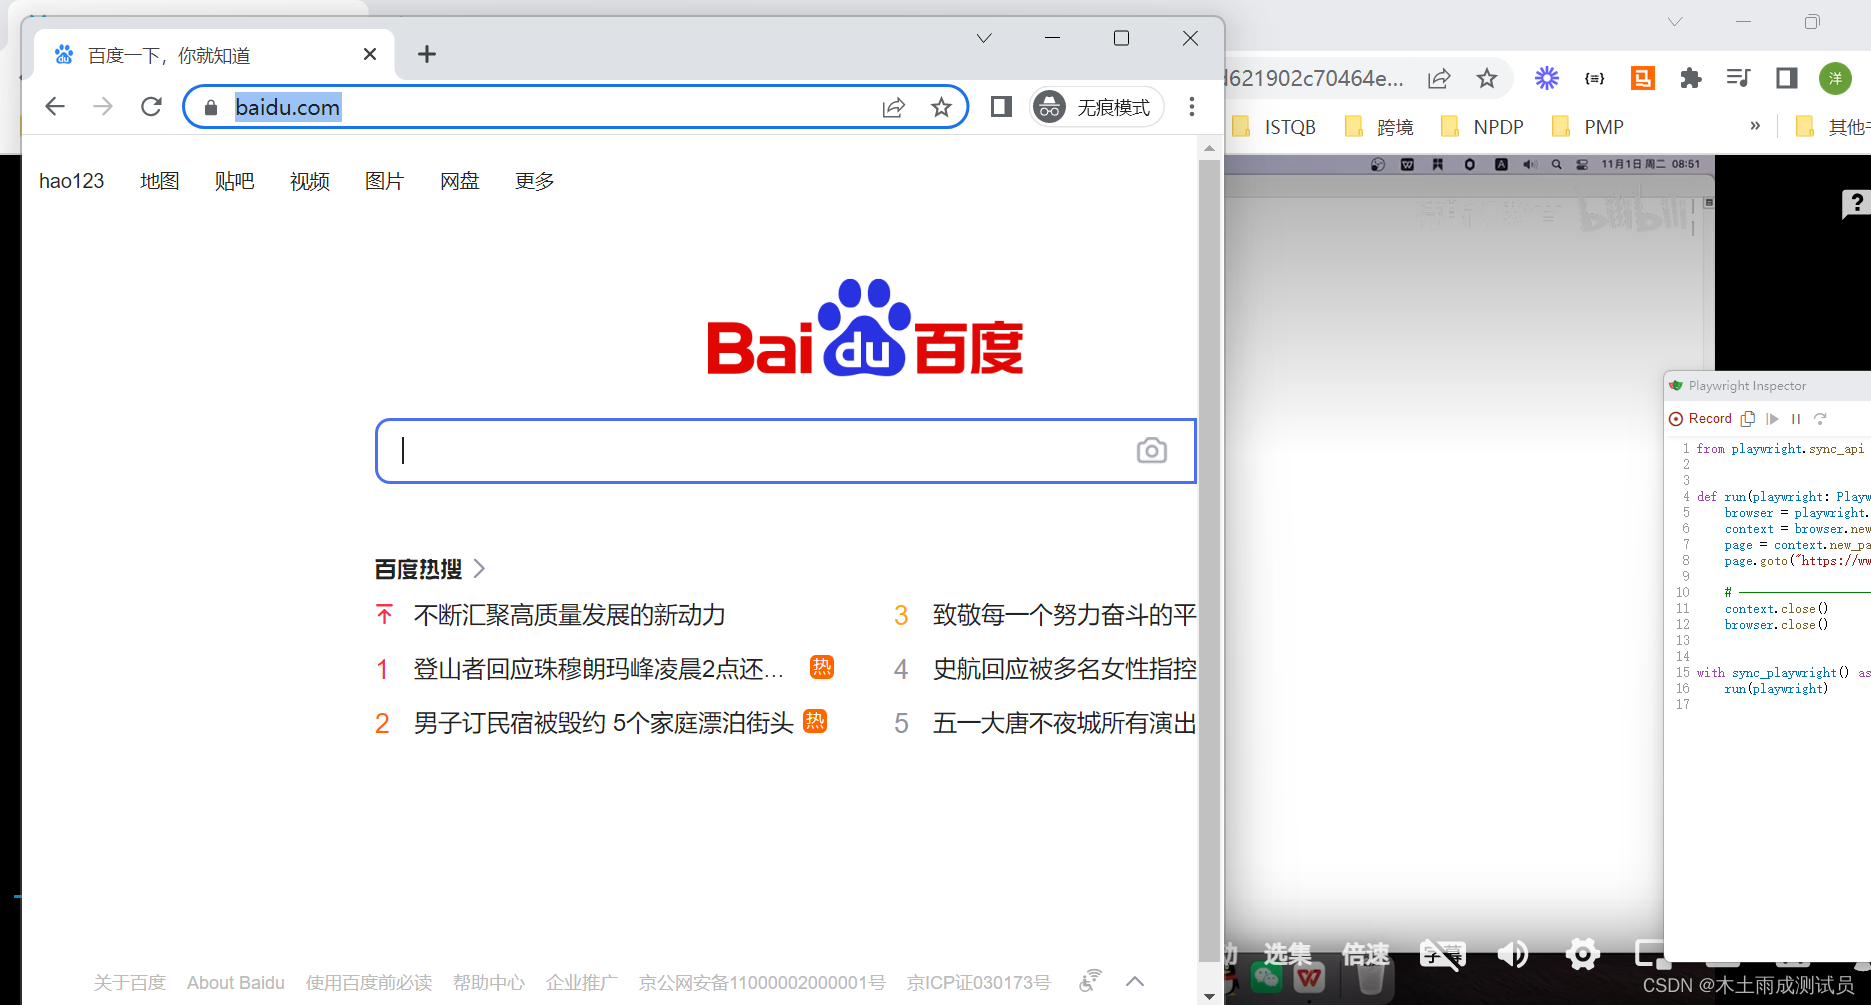Open the 网盘 navigation link
Image resolution: width=1871 pixels, height=1005 pixels.
(460, 181)
